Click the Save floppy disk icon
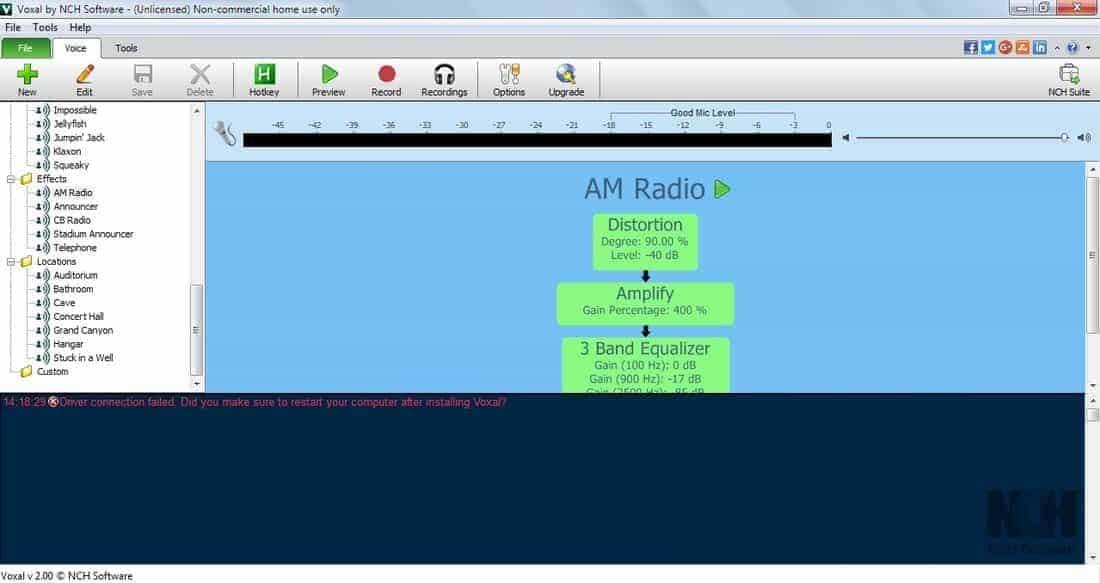1100x583 pixels. click(142, 79)
